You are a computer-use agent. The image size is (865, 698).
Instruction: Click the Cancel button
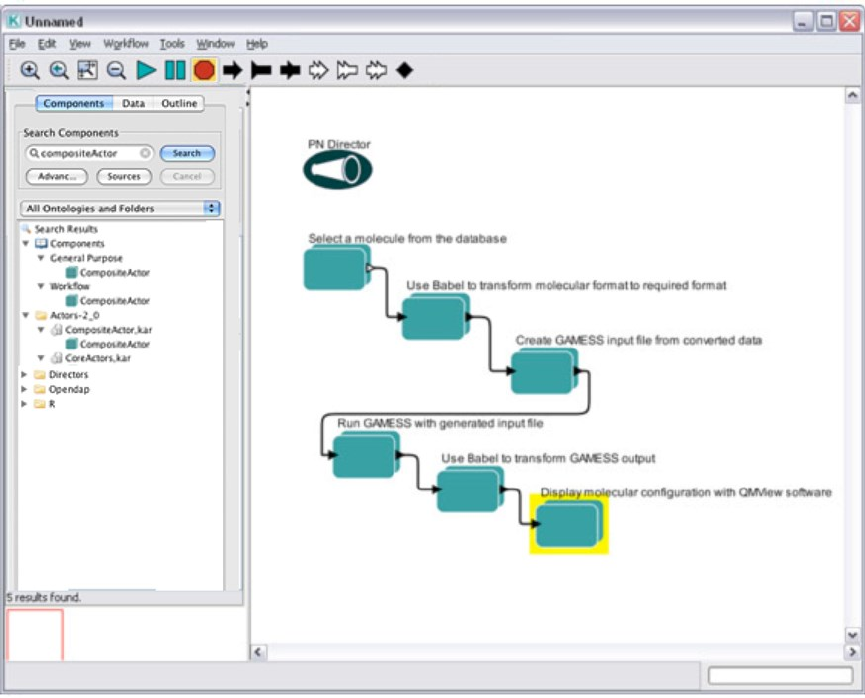(187, 177)
